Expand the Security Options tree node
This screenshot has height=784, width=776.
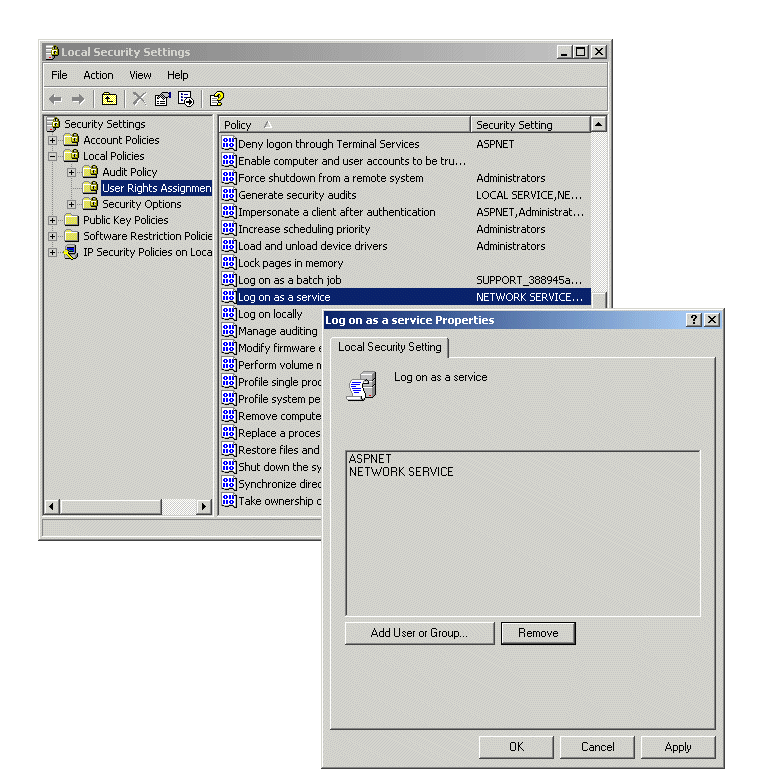coord(72,204)
